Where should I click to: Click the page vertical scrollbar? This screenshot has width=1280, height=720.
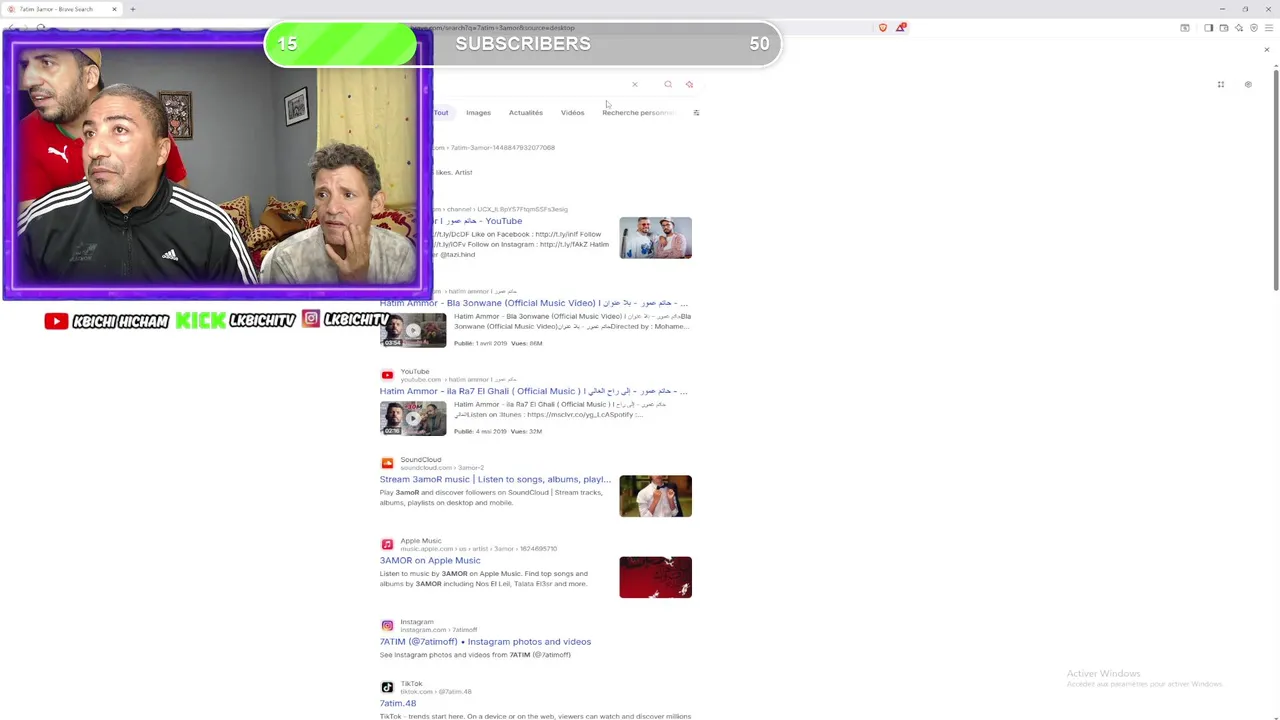(x=1275, y=180)
